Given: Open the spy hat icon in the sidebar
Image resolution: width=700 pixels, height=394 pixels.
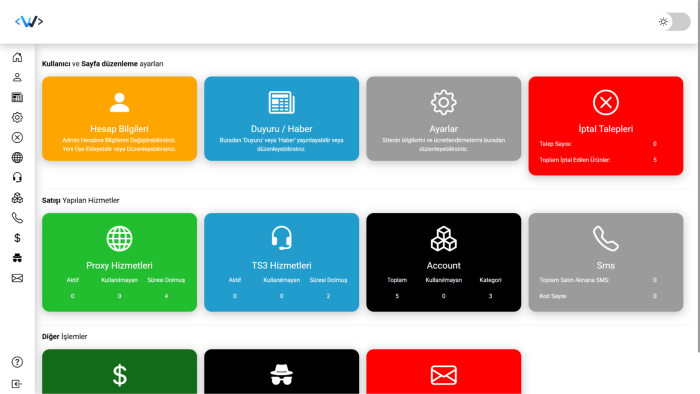Looking at the screenshot, I should click(17, 258).
